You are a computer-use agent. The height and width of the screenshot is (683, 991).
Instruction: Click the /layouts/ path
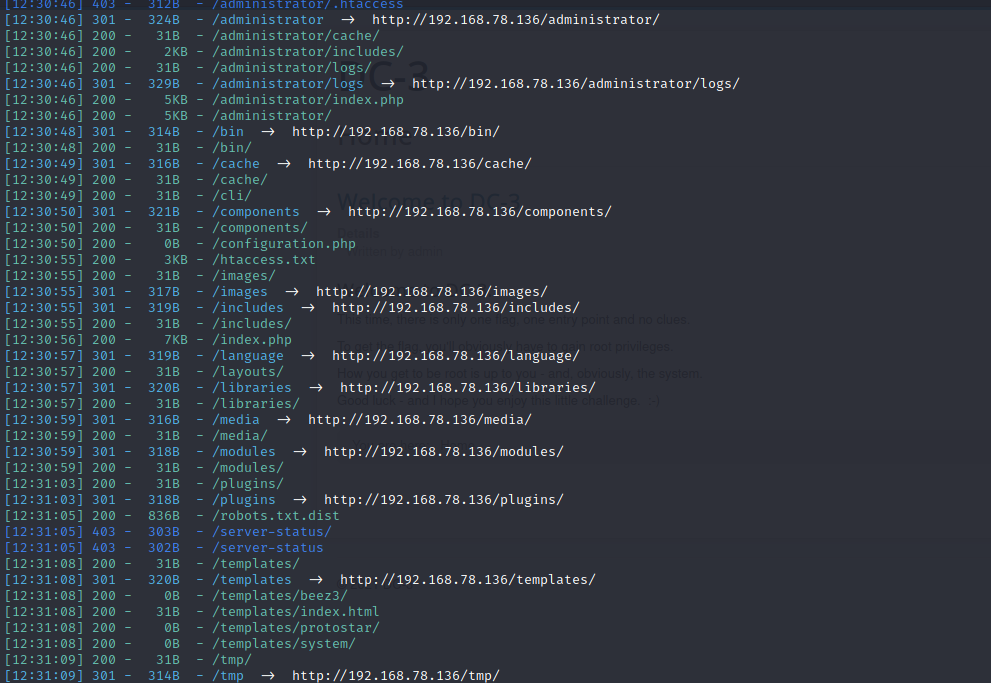248,372
